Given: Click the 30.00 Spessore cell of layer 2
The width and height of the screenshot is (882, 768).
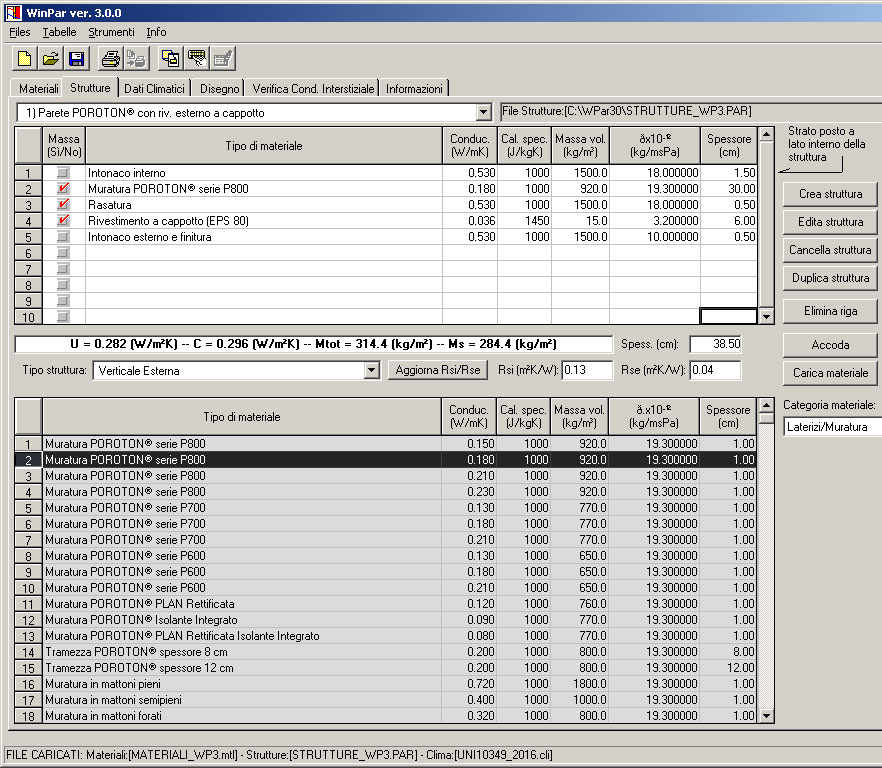Looking at the screenshot, I should [x=728, y=188].
